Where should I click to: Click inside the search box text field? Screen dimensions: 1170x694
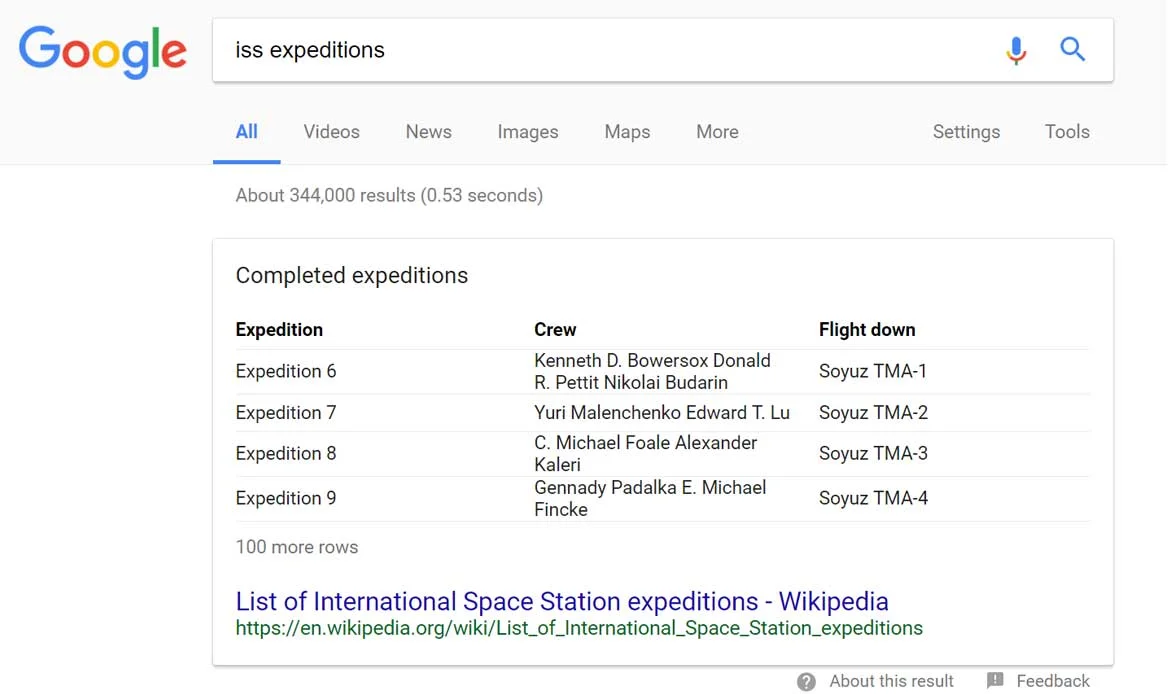pyautogui.click(x=600, y=50)
